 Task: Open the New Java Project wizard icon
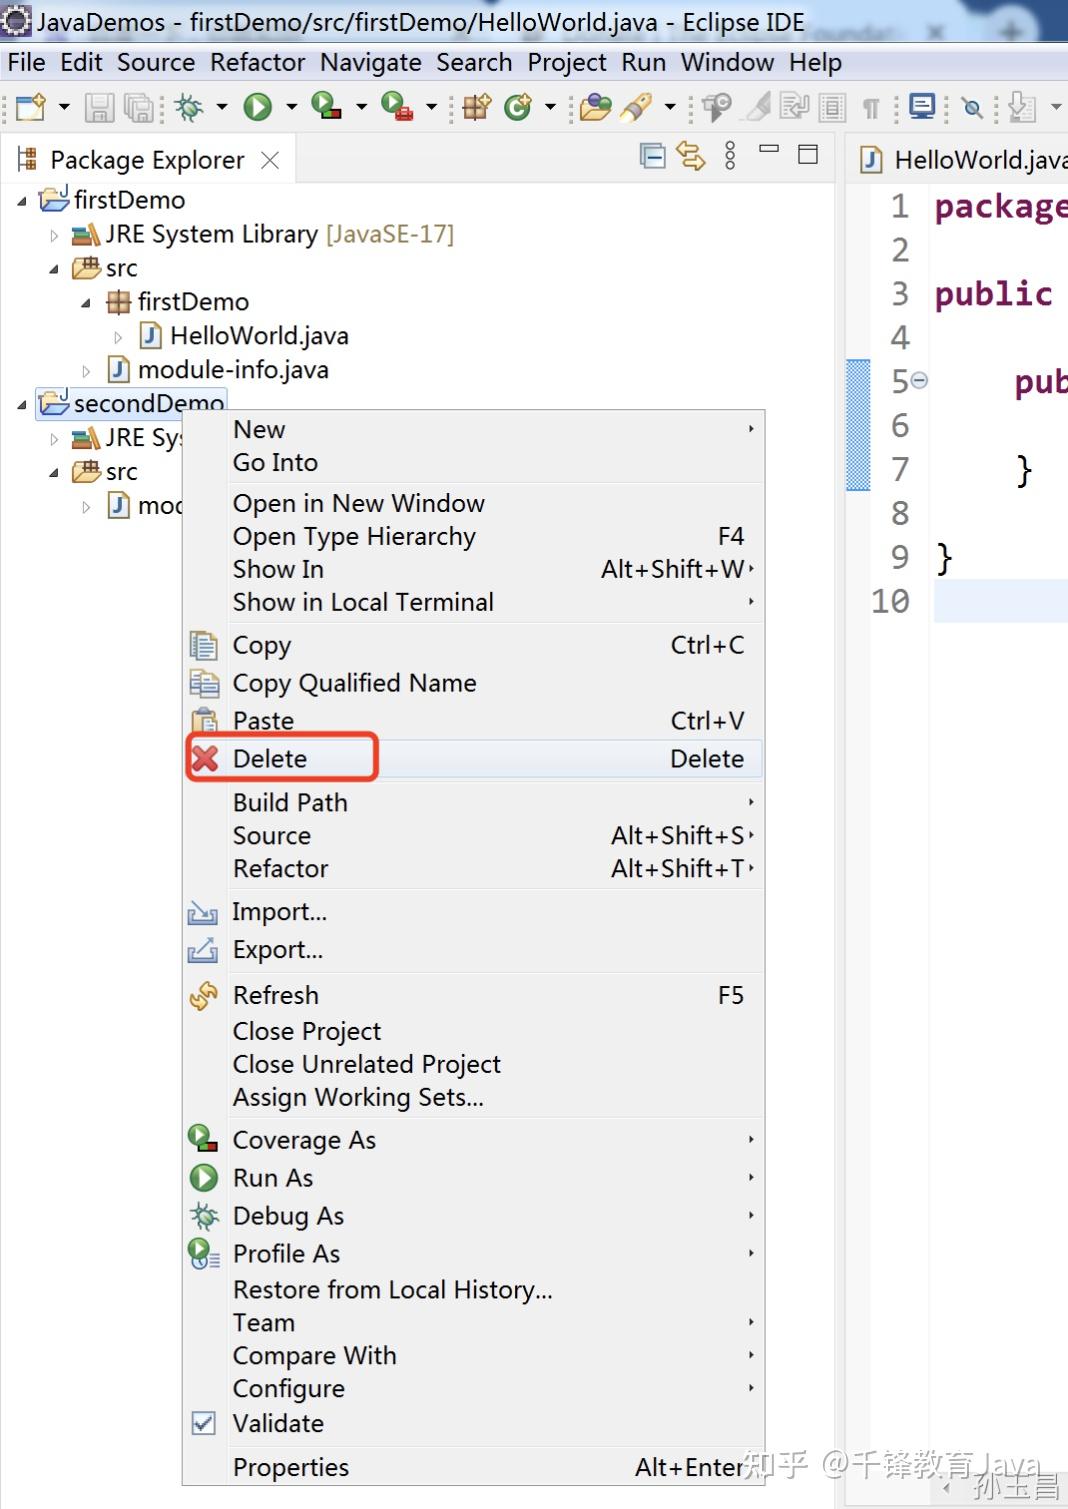[x=30, y=107]
